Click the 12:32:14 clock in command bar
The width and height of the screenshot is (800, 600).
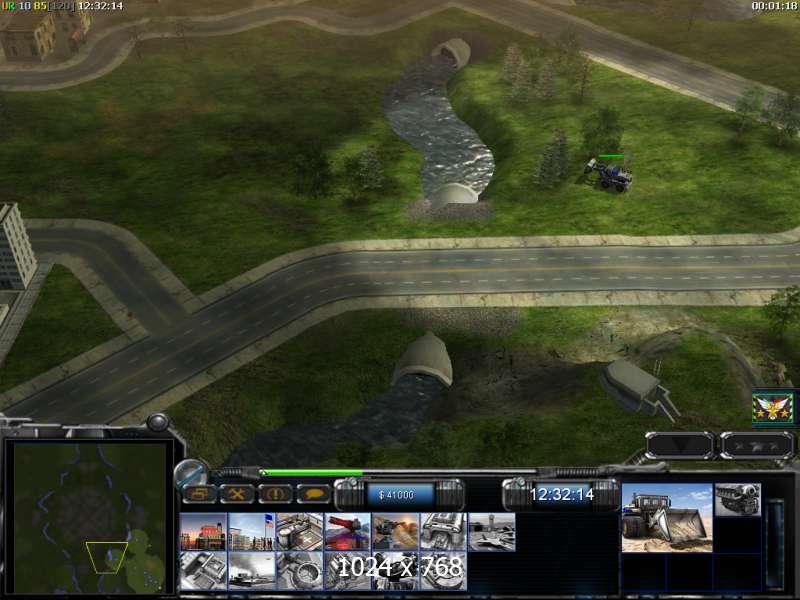click(561, 494)
